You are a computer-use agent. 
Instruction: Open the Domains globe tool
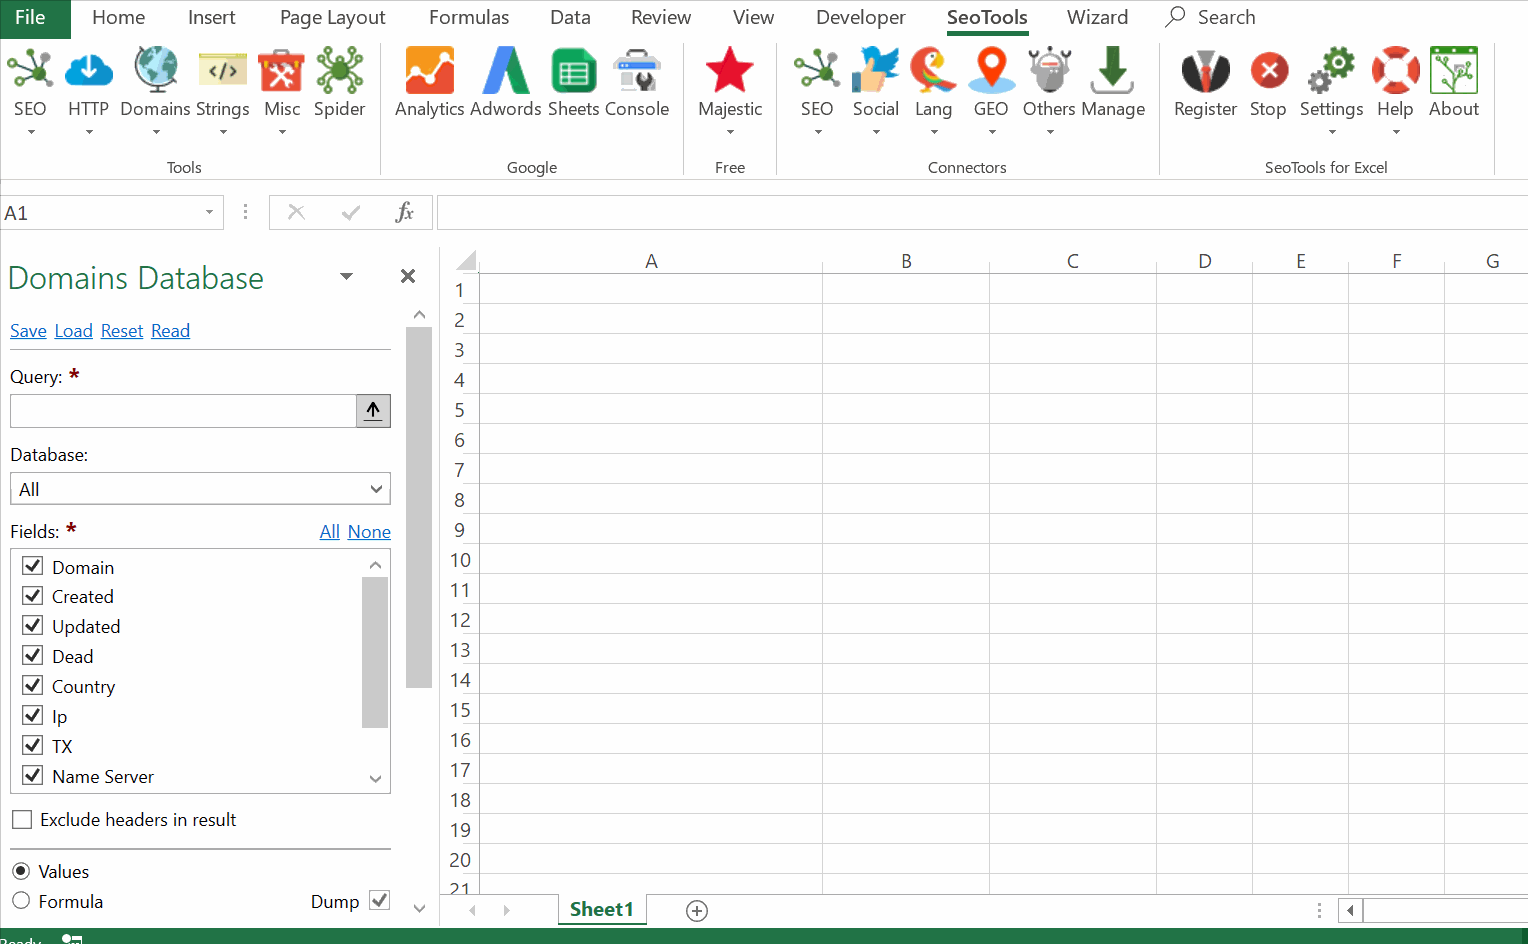tap(156, 70)
